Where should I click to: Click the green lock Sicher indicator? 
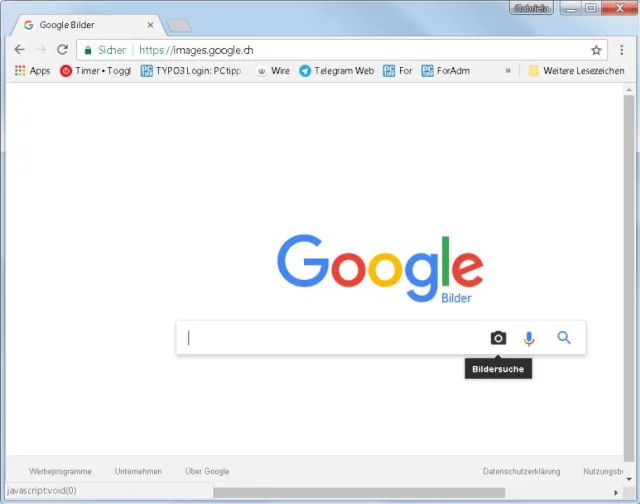click(x=105, y=50)
